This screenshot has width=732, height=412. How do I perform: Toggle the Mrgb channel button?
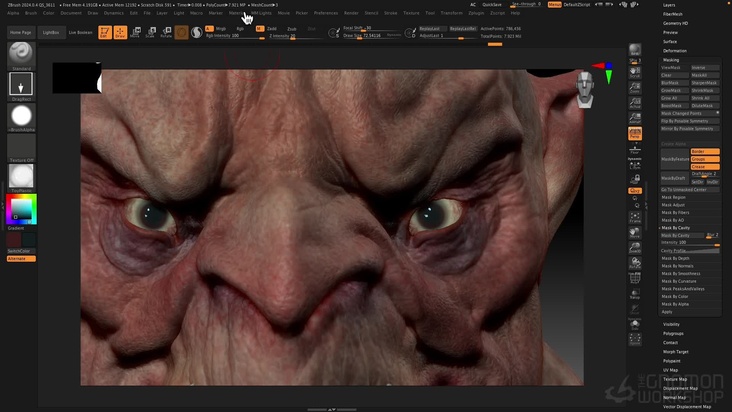[x=221, y=28]
